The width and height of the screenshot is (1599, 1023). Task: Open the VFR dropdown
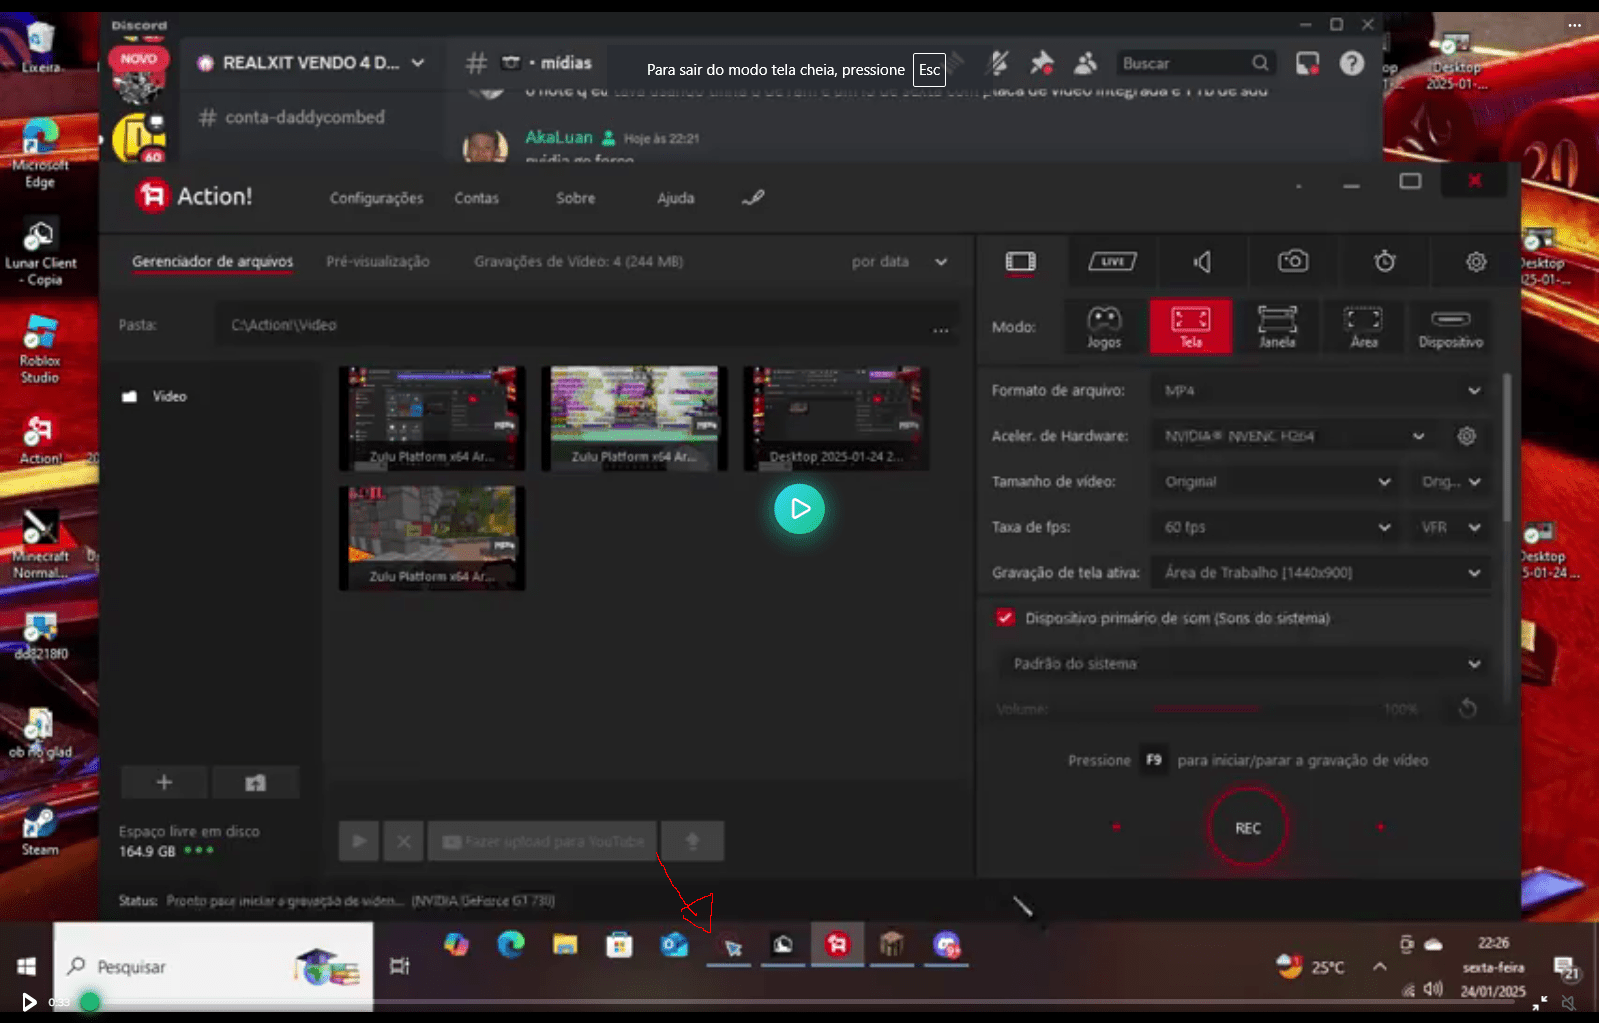1449,527
